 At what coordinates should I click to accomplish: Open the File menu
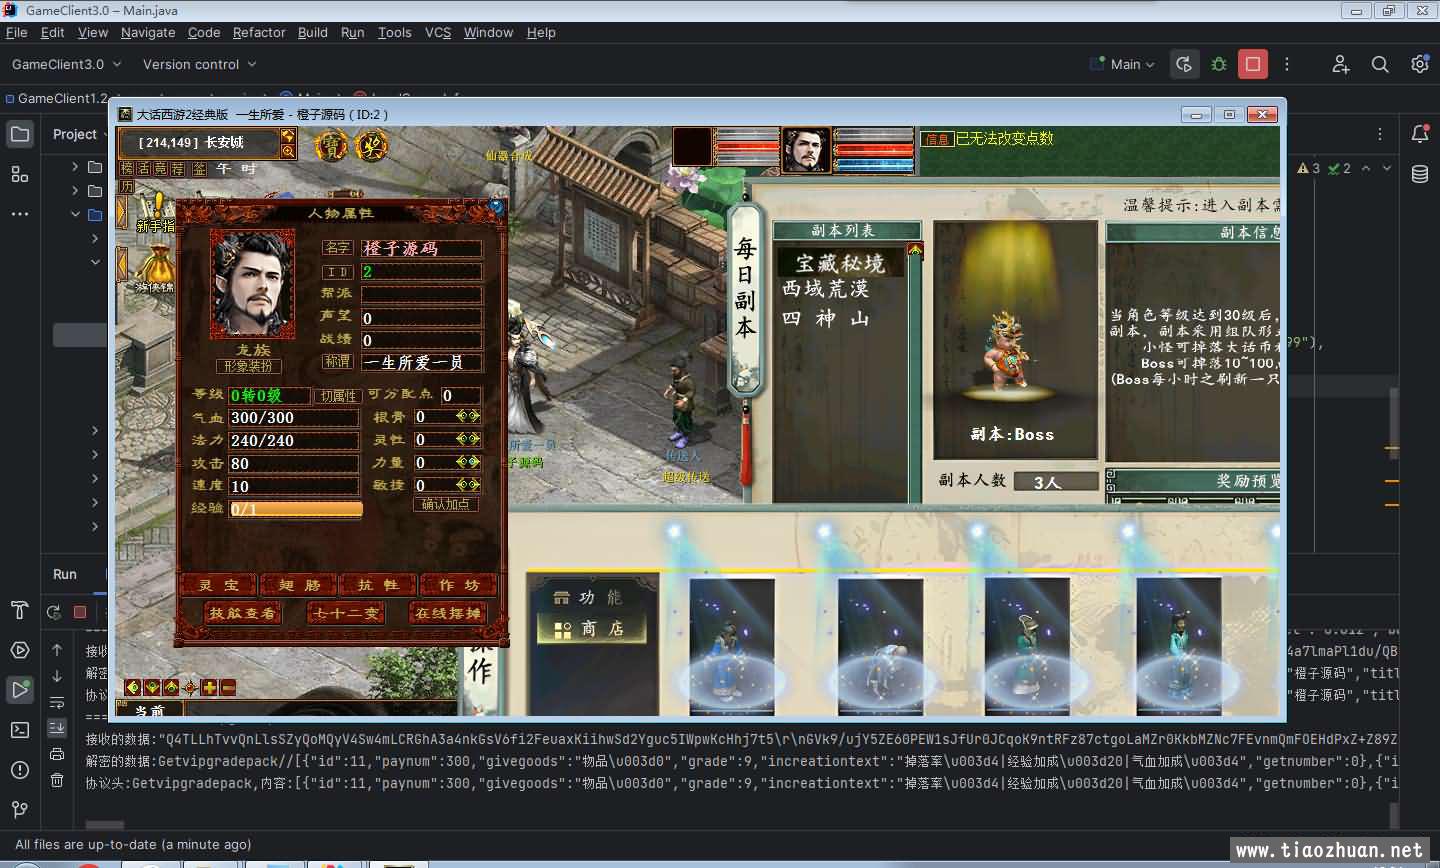(17, 32)
